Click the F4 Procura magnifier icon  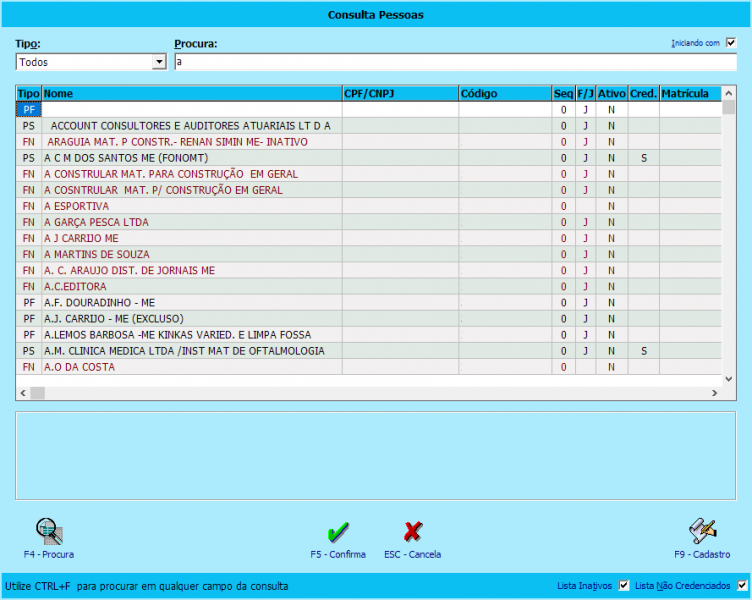tap(49, 531)
